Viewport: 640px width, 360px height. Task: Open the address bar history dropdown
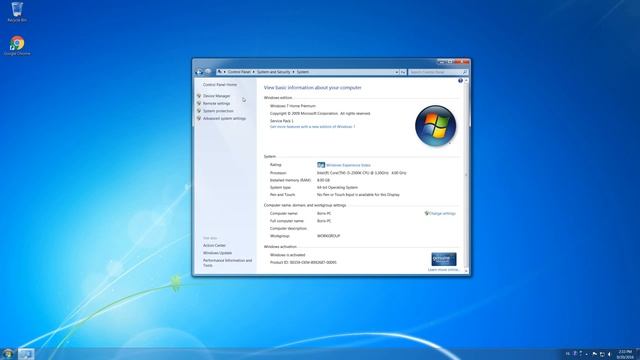click(x=396, y=72)
